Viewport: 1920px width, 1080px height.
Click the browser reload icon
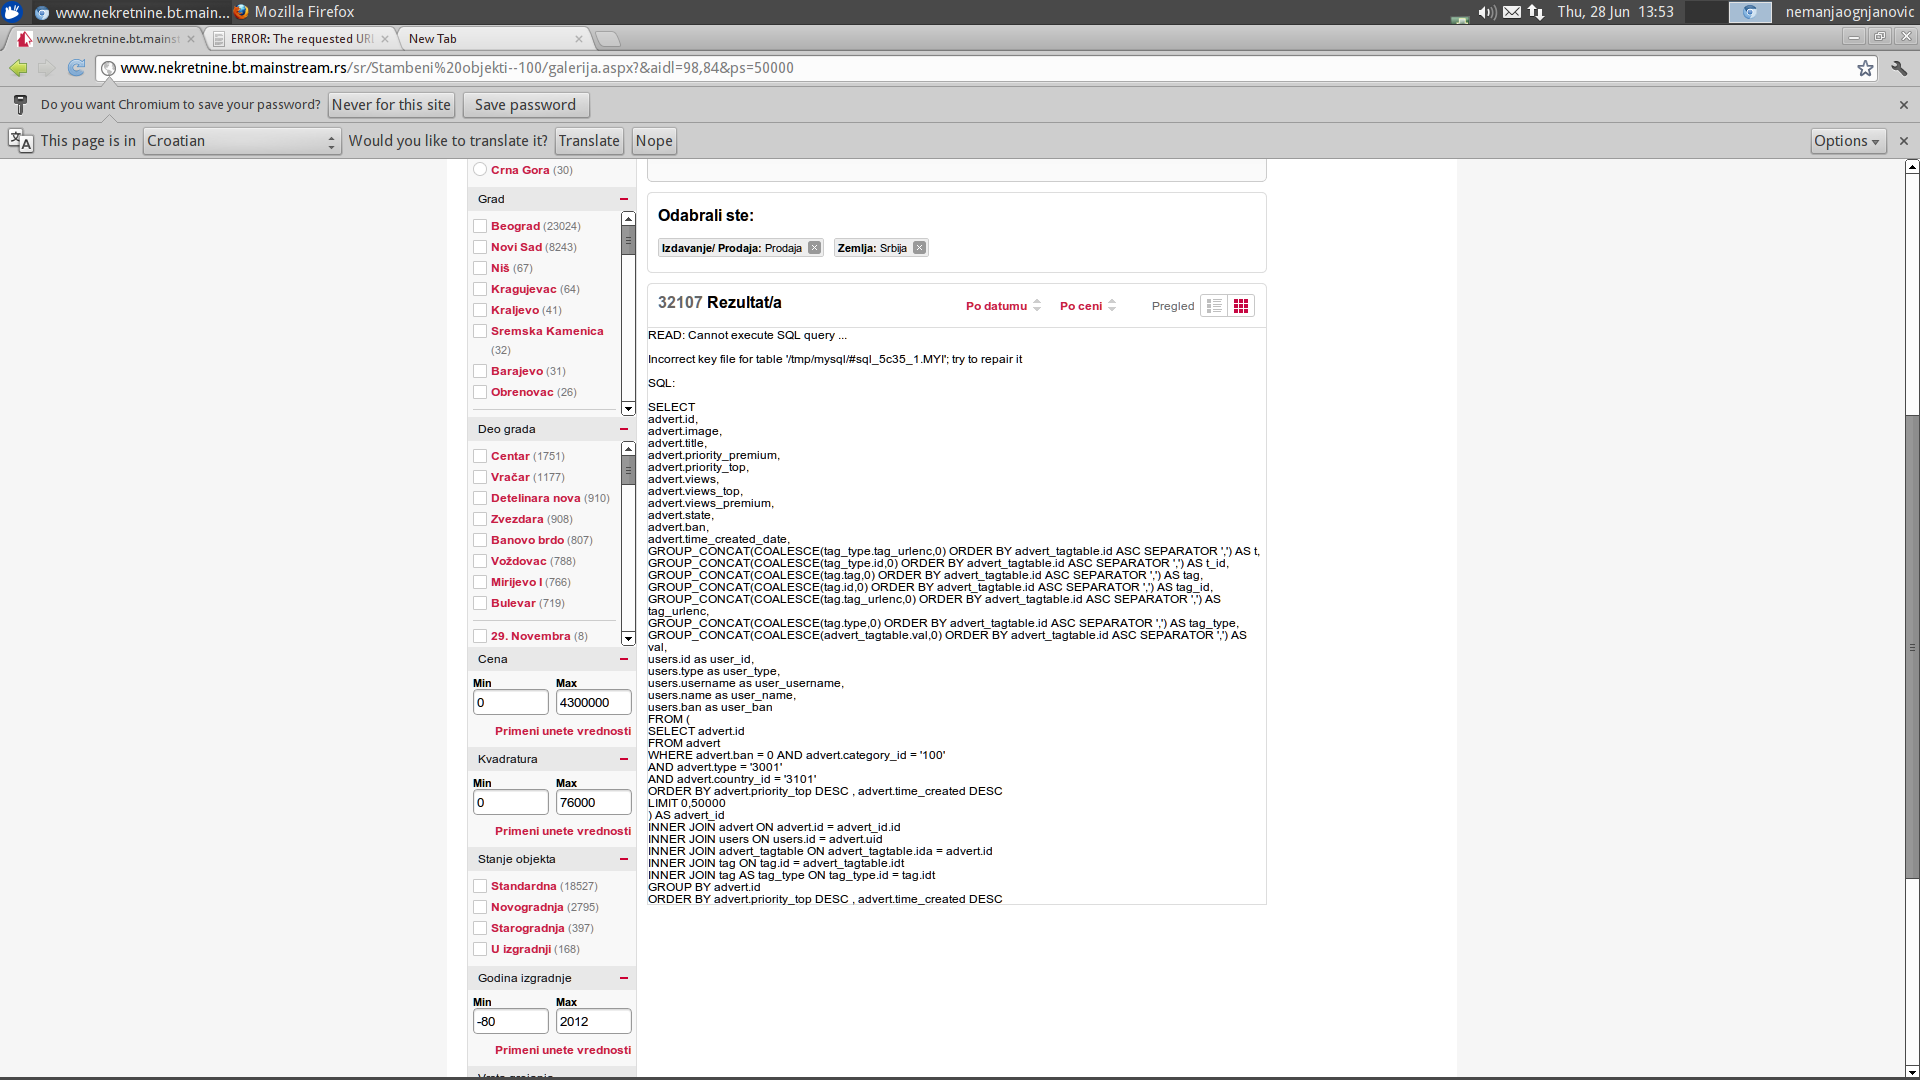coord(76,68)
